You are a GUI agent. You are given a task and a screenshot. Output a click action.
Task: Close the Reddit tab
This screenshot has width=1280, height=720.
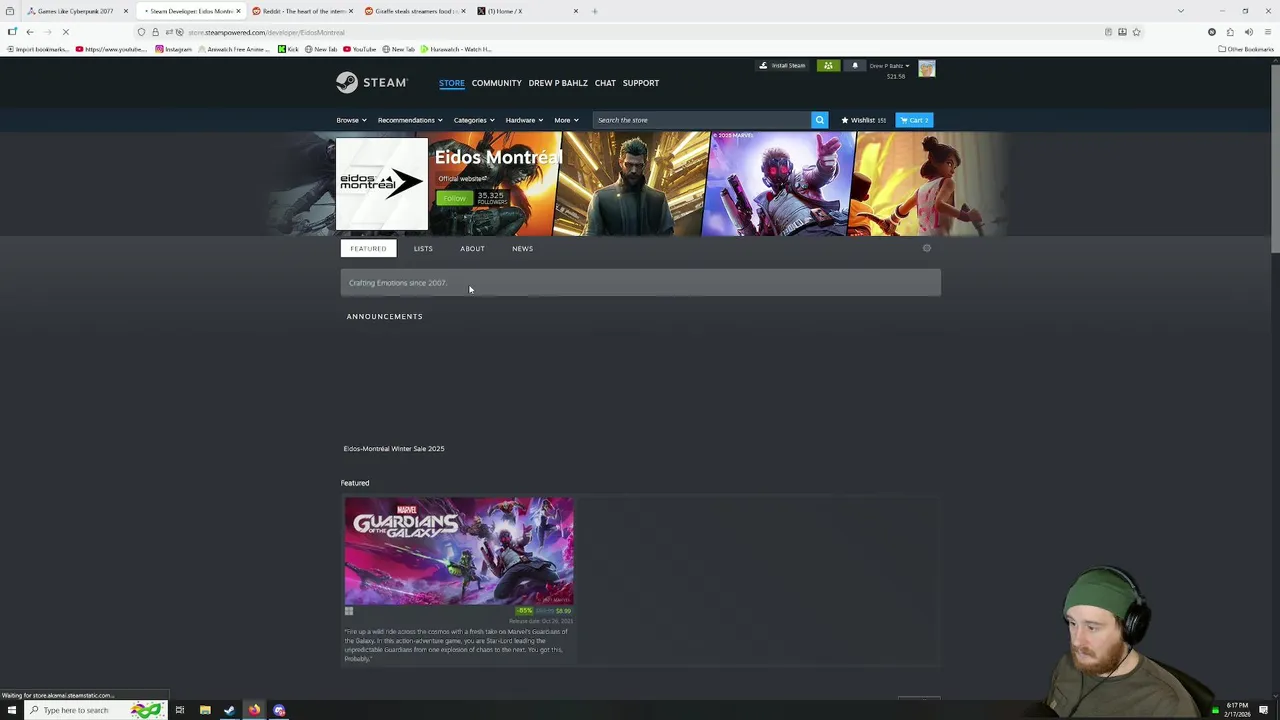click(350, 11)
